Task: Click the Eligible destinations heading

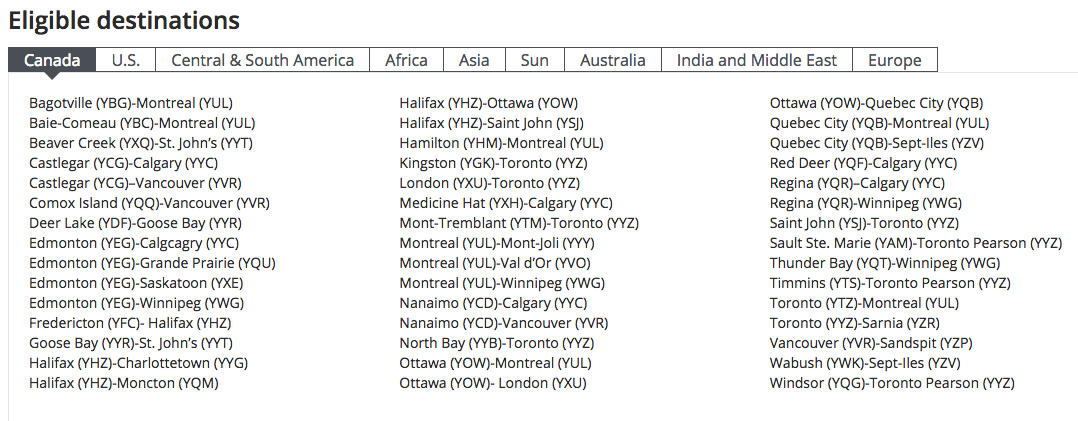Action: [125, 20]
